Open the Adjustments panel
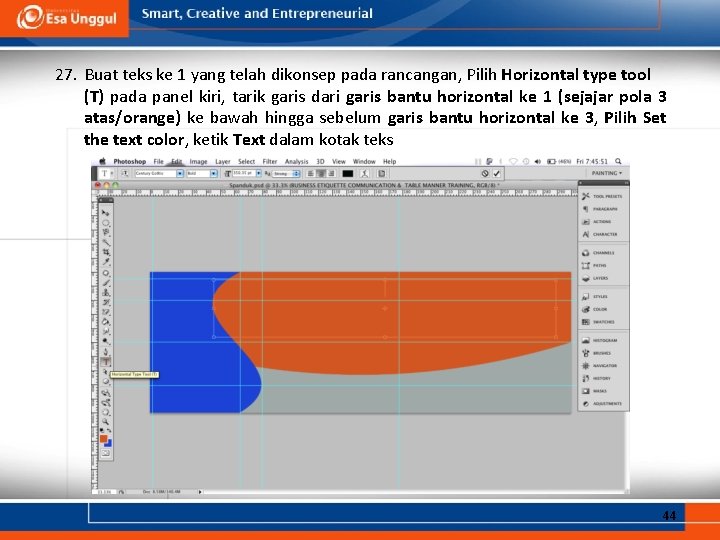Screen dimensions: 720x540 click(603, 404)
